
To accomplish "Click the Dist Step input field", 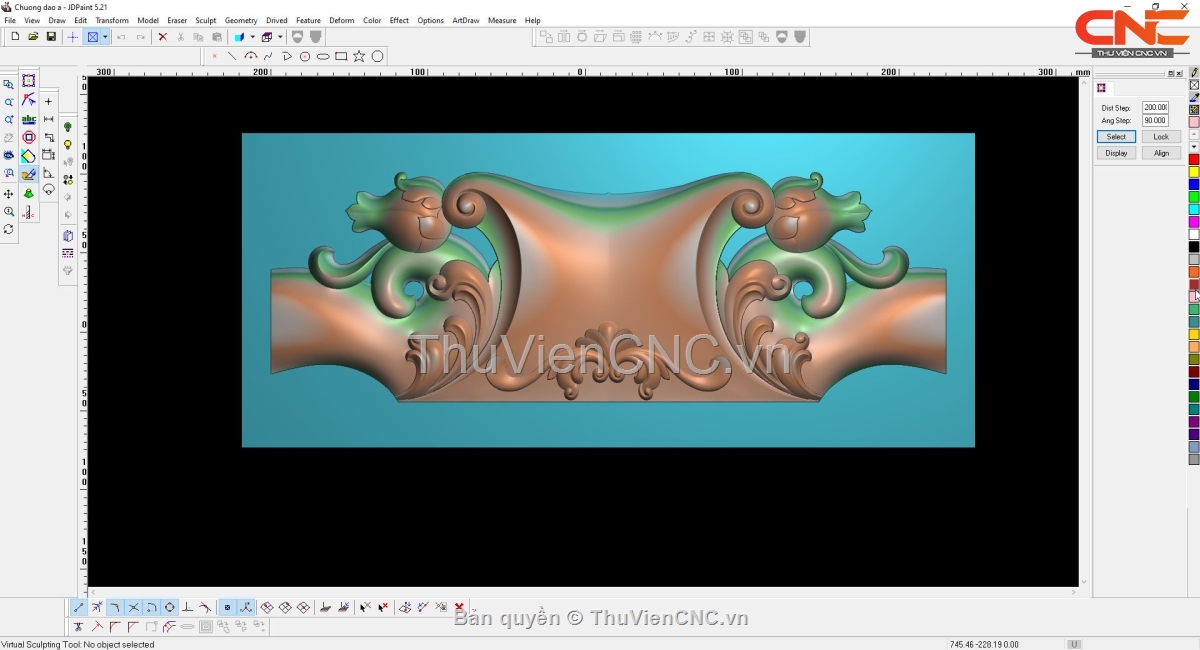I will (1155, 108).
